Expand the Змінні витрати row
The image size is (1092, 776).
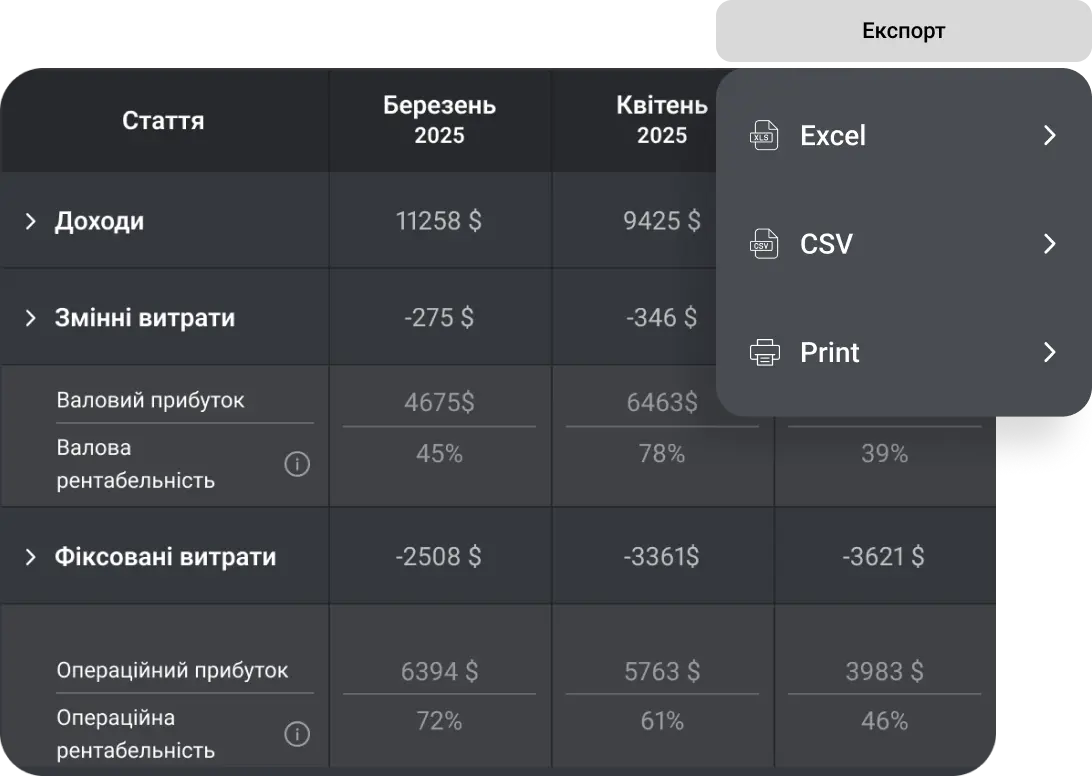(x=28, y=317)
